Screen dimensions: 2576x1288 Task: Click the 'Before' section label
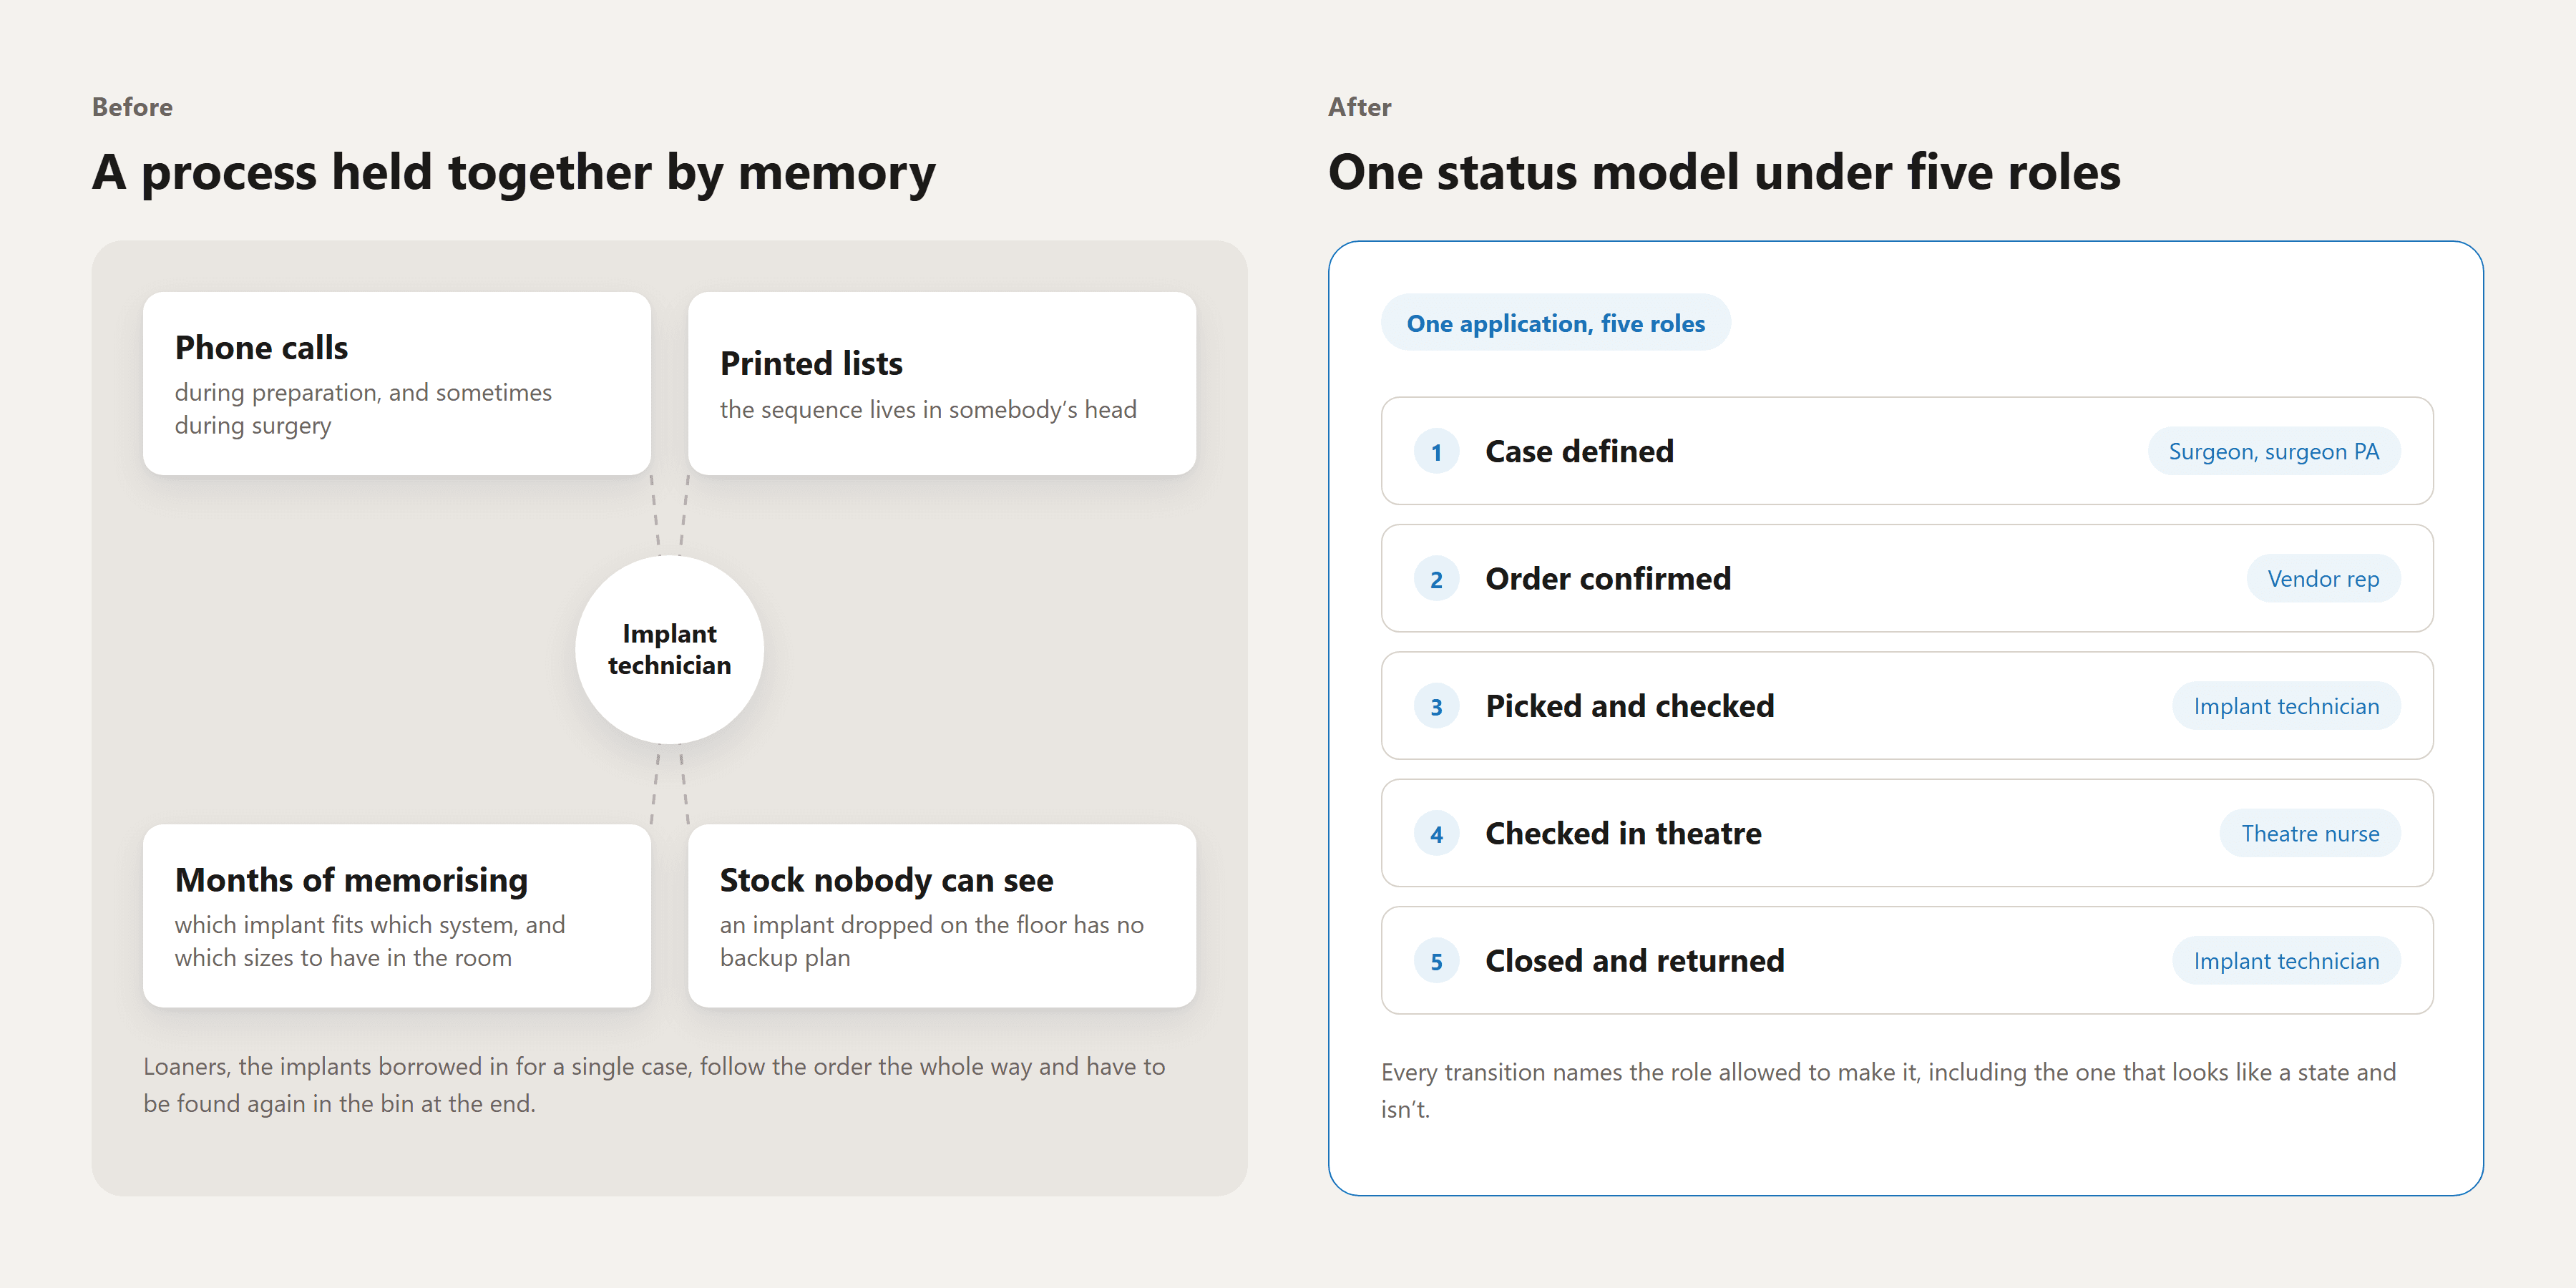(x=132, y=107)
